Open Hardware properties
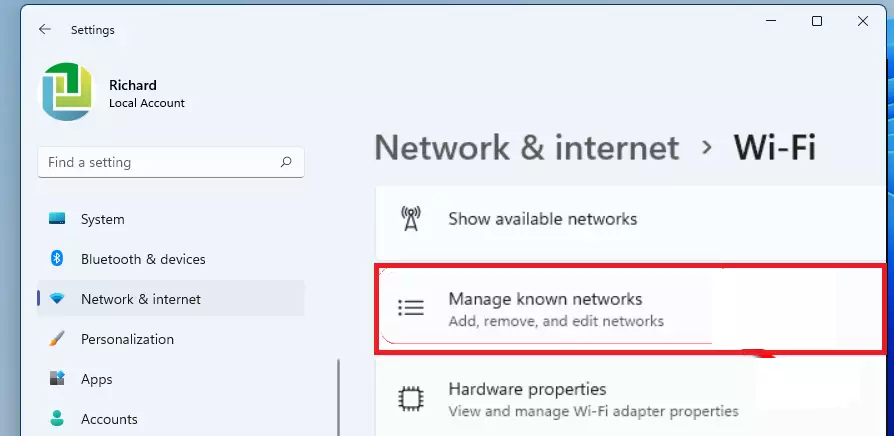 pos(631,399)
